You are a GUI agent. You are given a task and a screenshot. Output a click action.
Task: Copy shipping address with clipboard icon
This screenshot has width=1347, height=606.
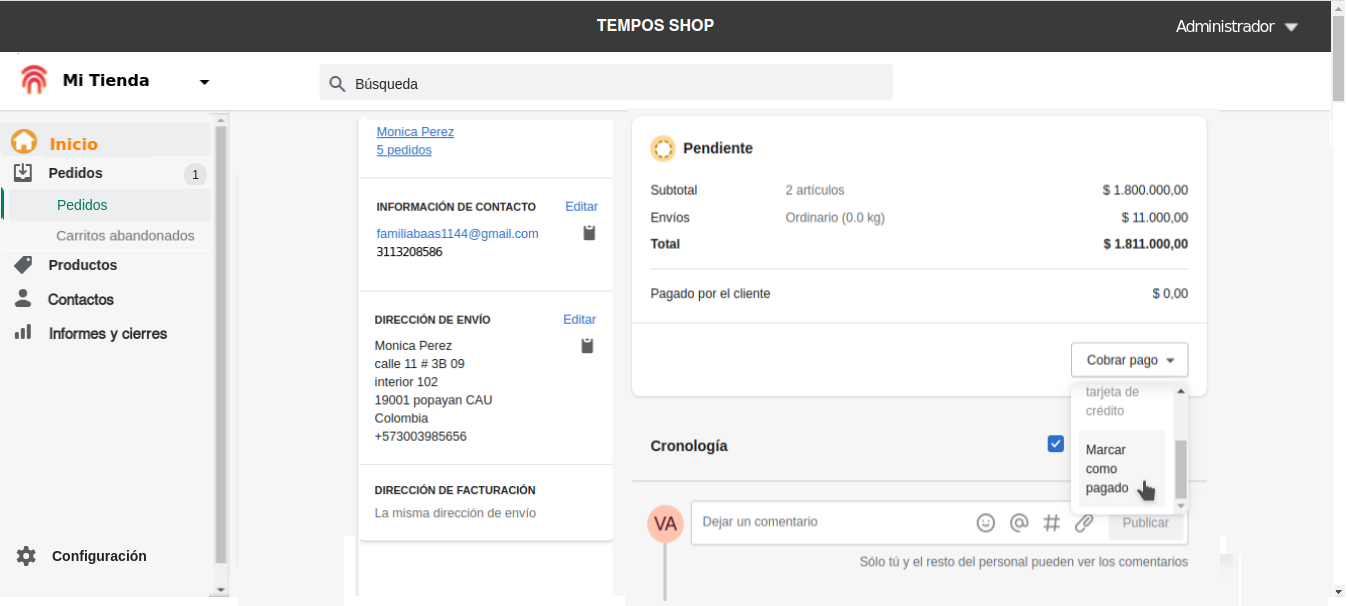[x=587, y=346]
